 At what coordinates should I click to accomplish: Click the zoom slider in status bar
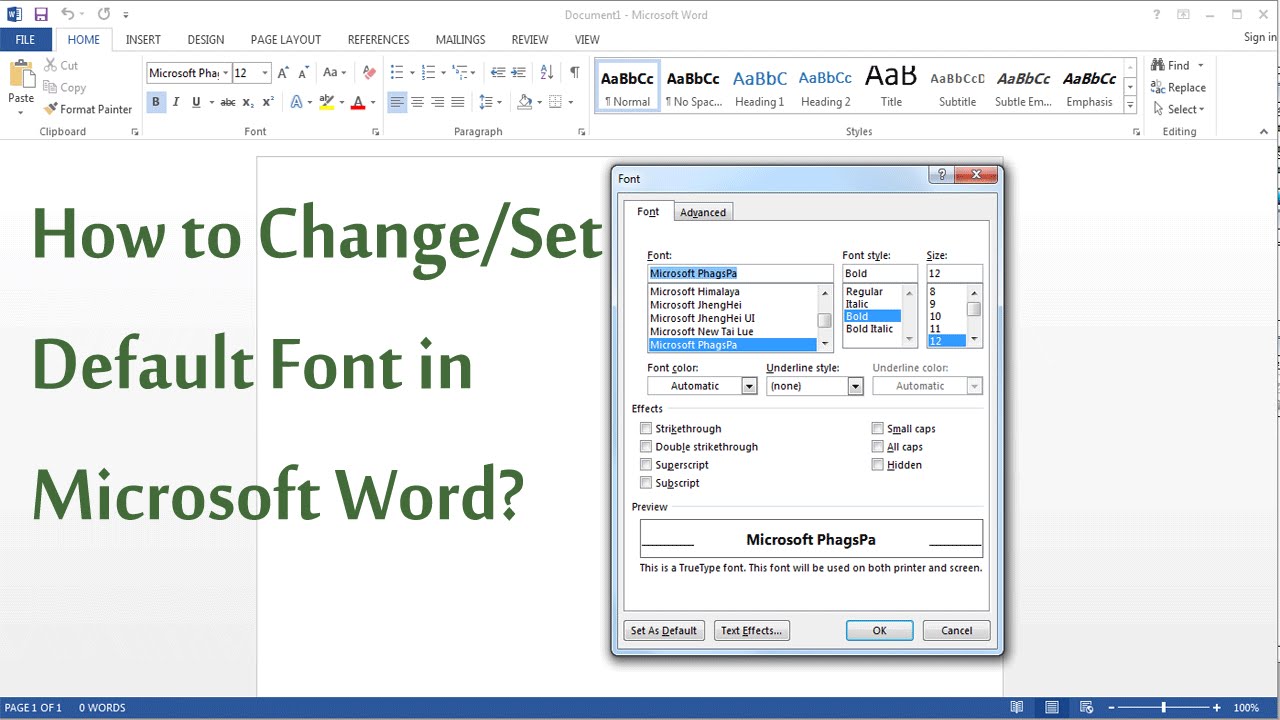[1162, 708]
